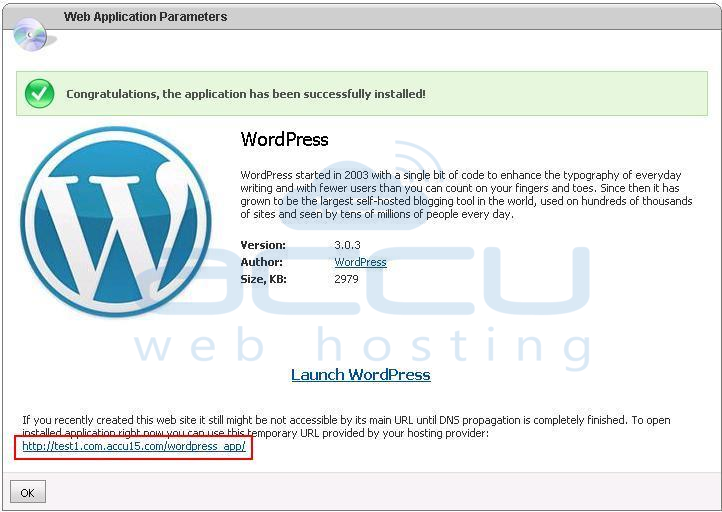Click the green success checkmark icon

(x=39, y=93)
